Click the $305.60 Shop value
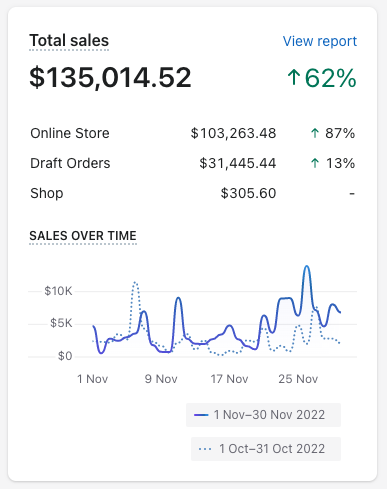 pos(248,193)
